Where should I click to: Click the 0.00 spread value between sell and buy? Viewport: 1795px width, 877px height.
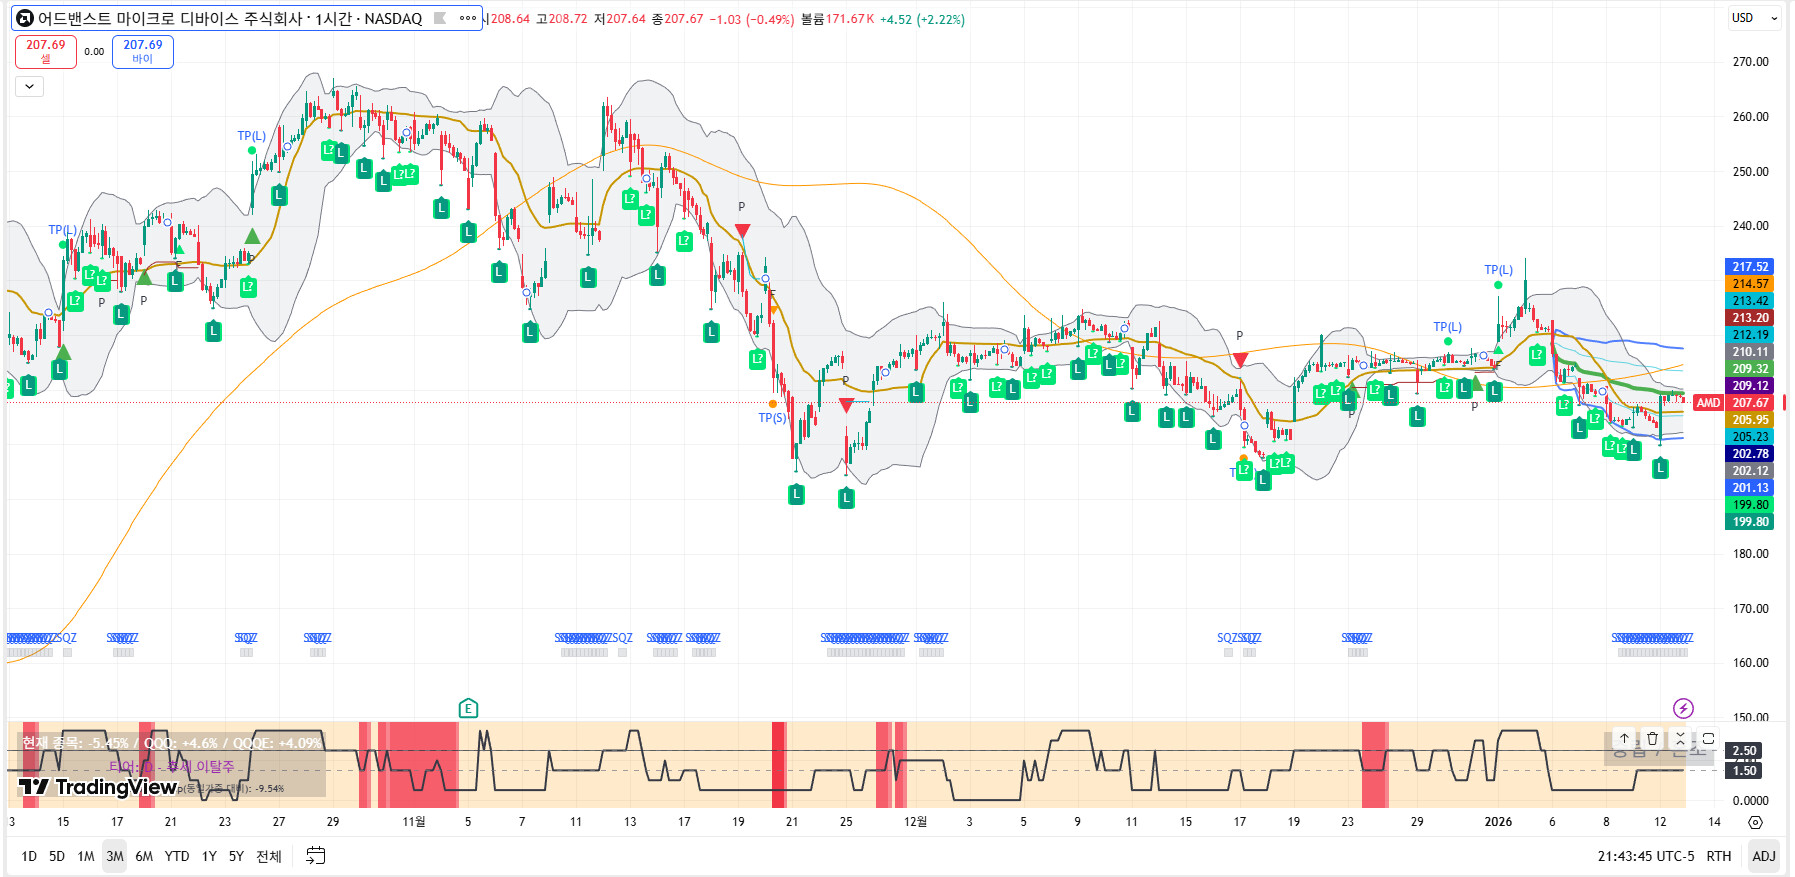tap(94, 52)
